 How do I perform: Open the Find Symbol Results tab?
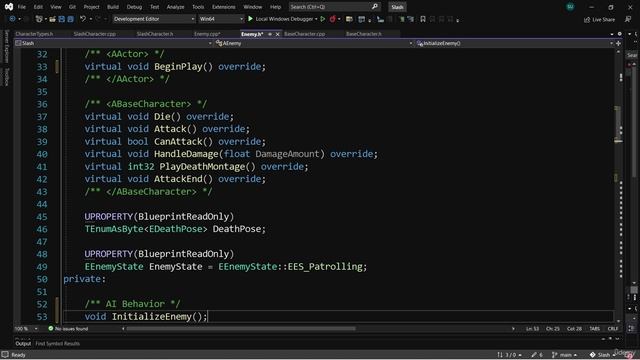[58, 344]
